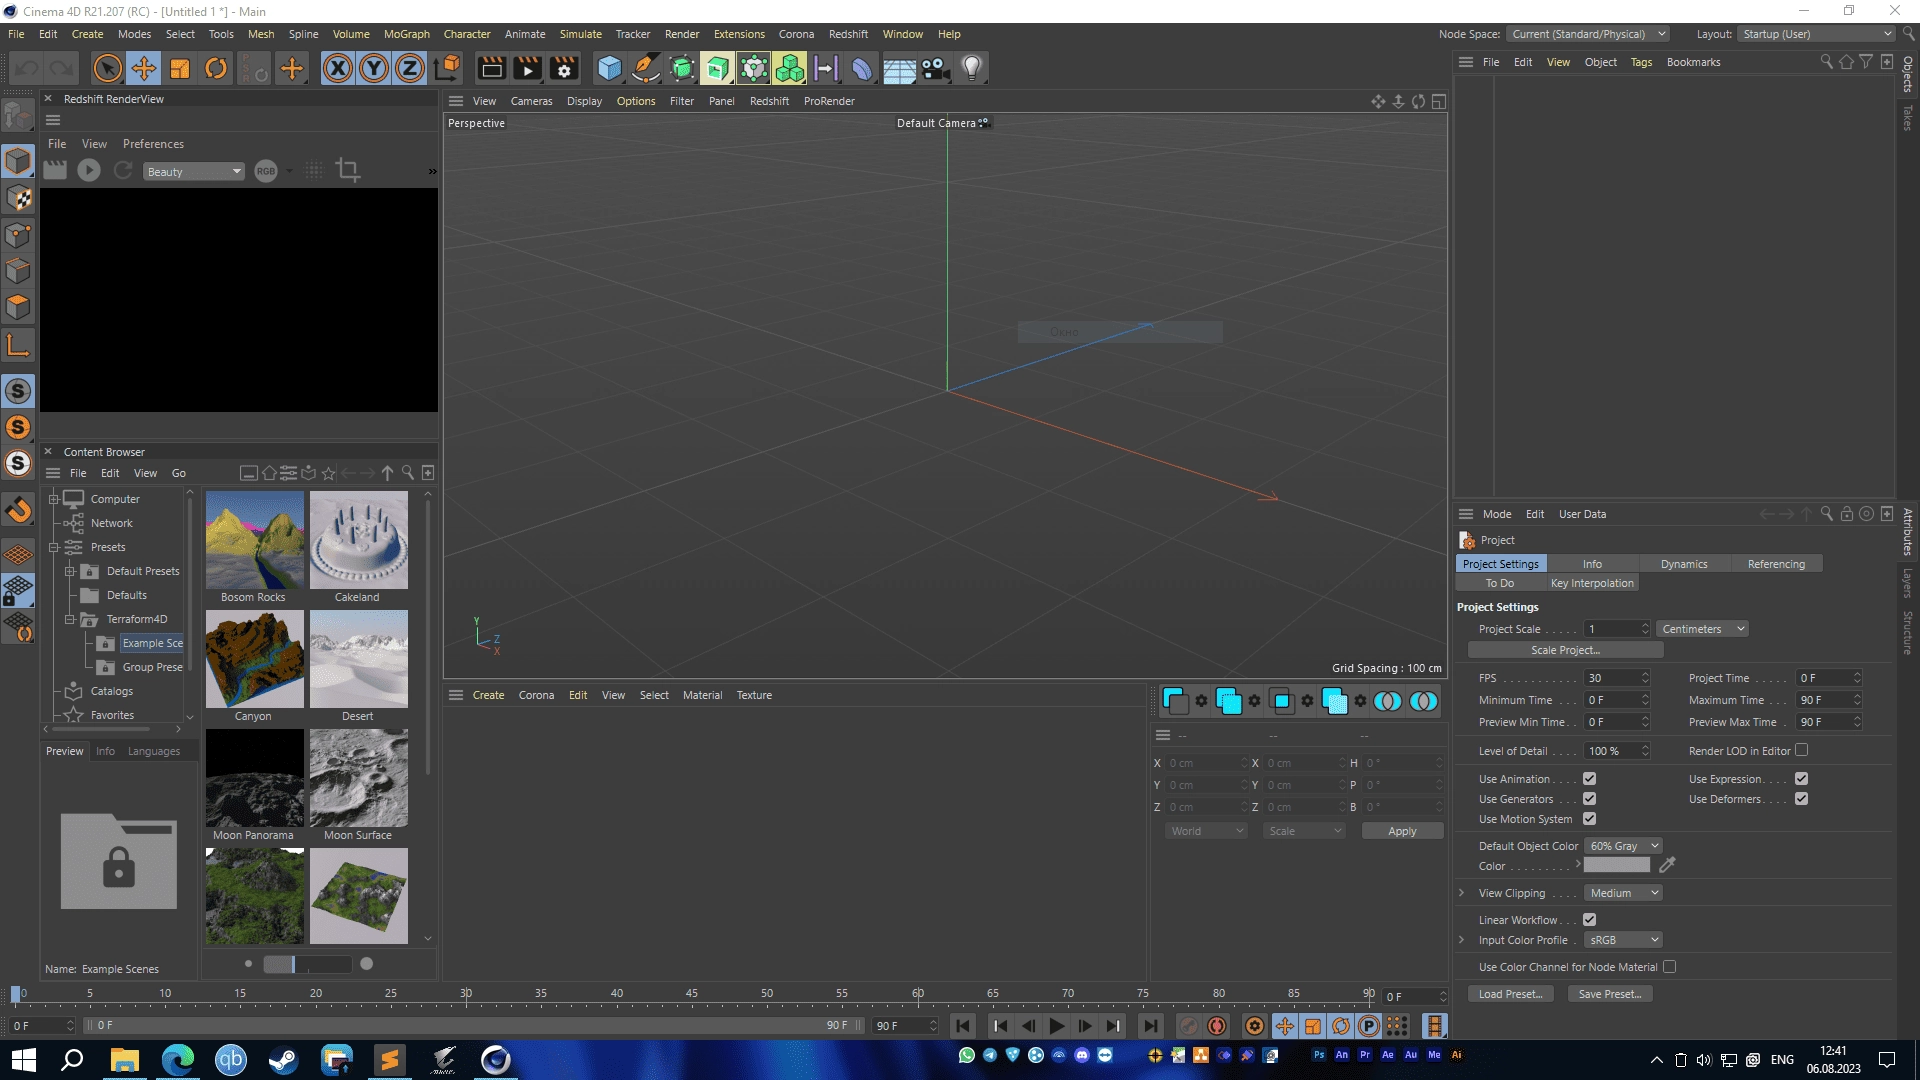Add a Floor environment object
Screen dimensions: 1920x1080
(x=899, y=68)
